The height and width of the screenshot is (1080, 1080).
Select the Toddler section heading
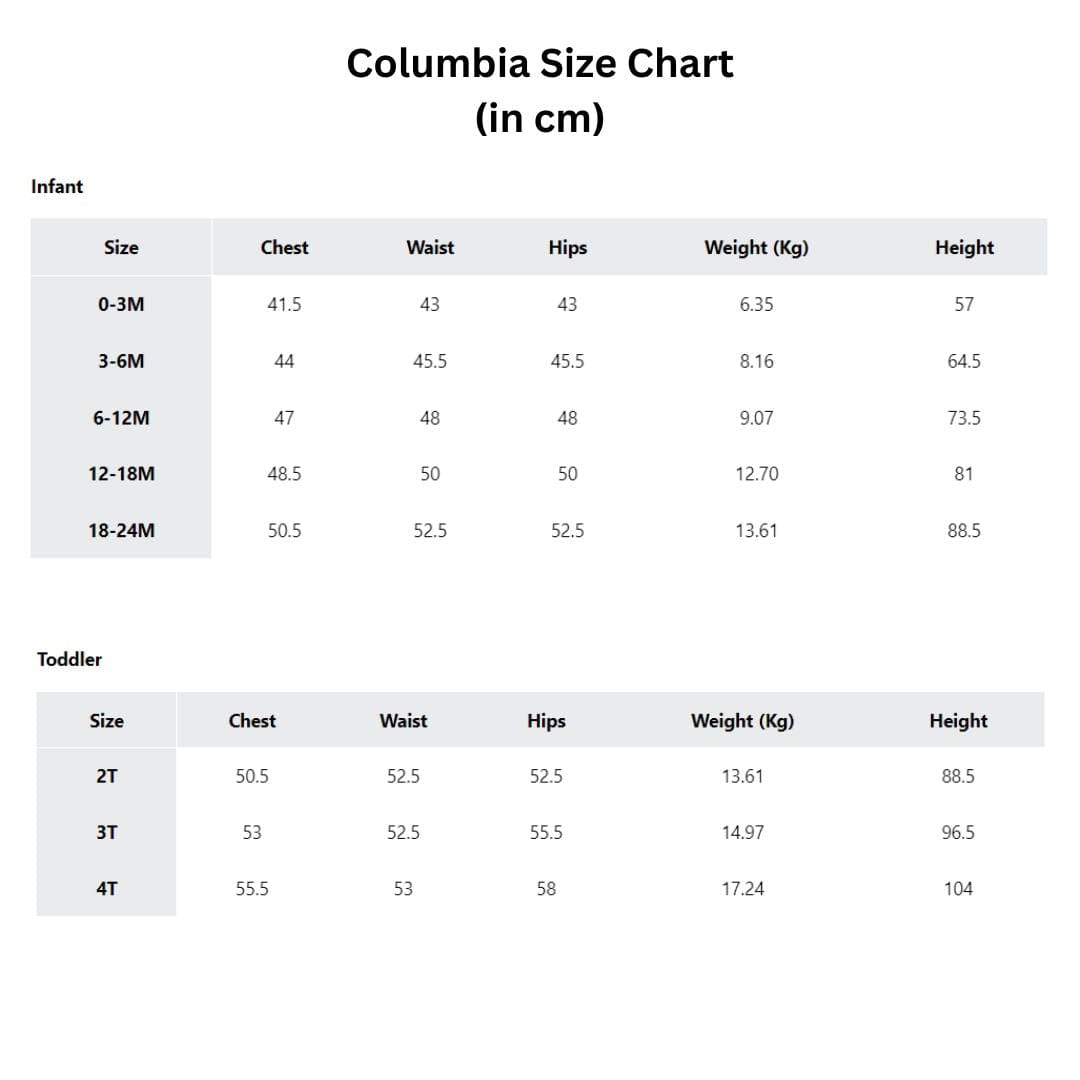(70, 660)
